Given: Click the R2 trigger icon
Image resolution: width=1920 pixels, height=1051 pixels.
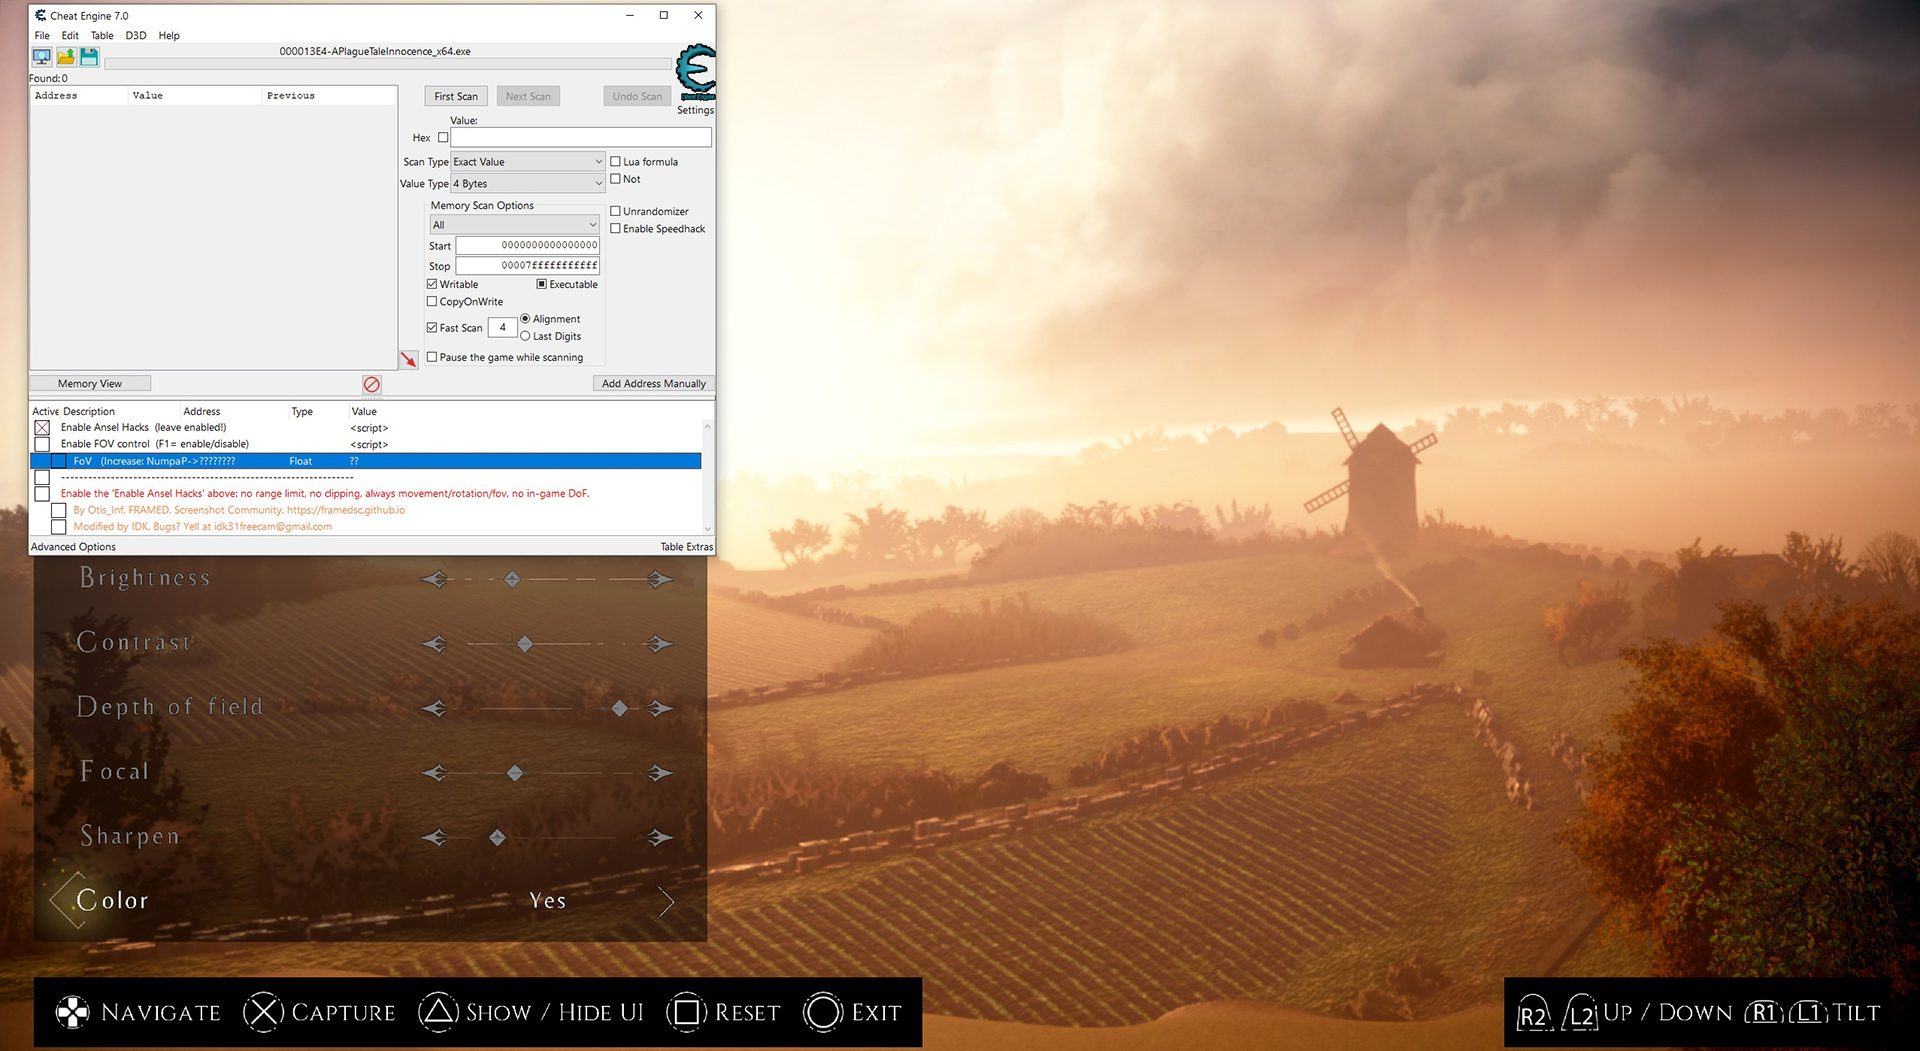Looking at the screenshot, I should coord(1533,1013).
